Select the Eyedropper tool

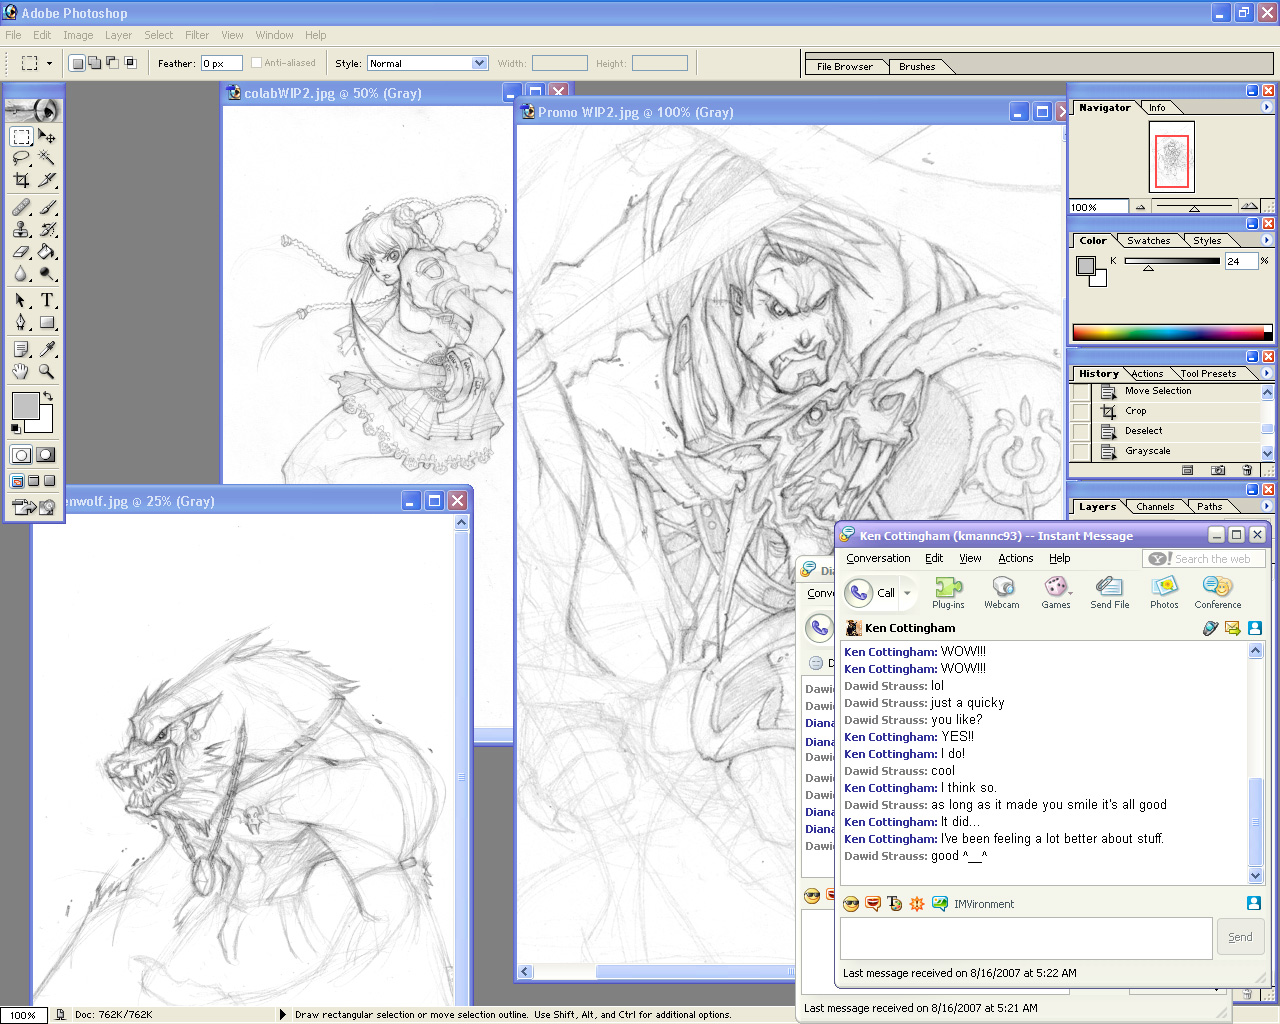pyautogui.click(x=47, y=349)
